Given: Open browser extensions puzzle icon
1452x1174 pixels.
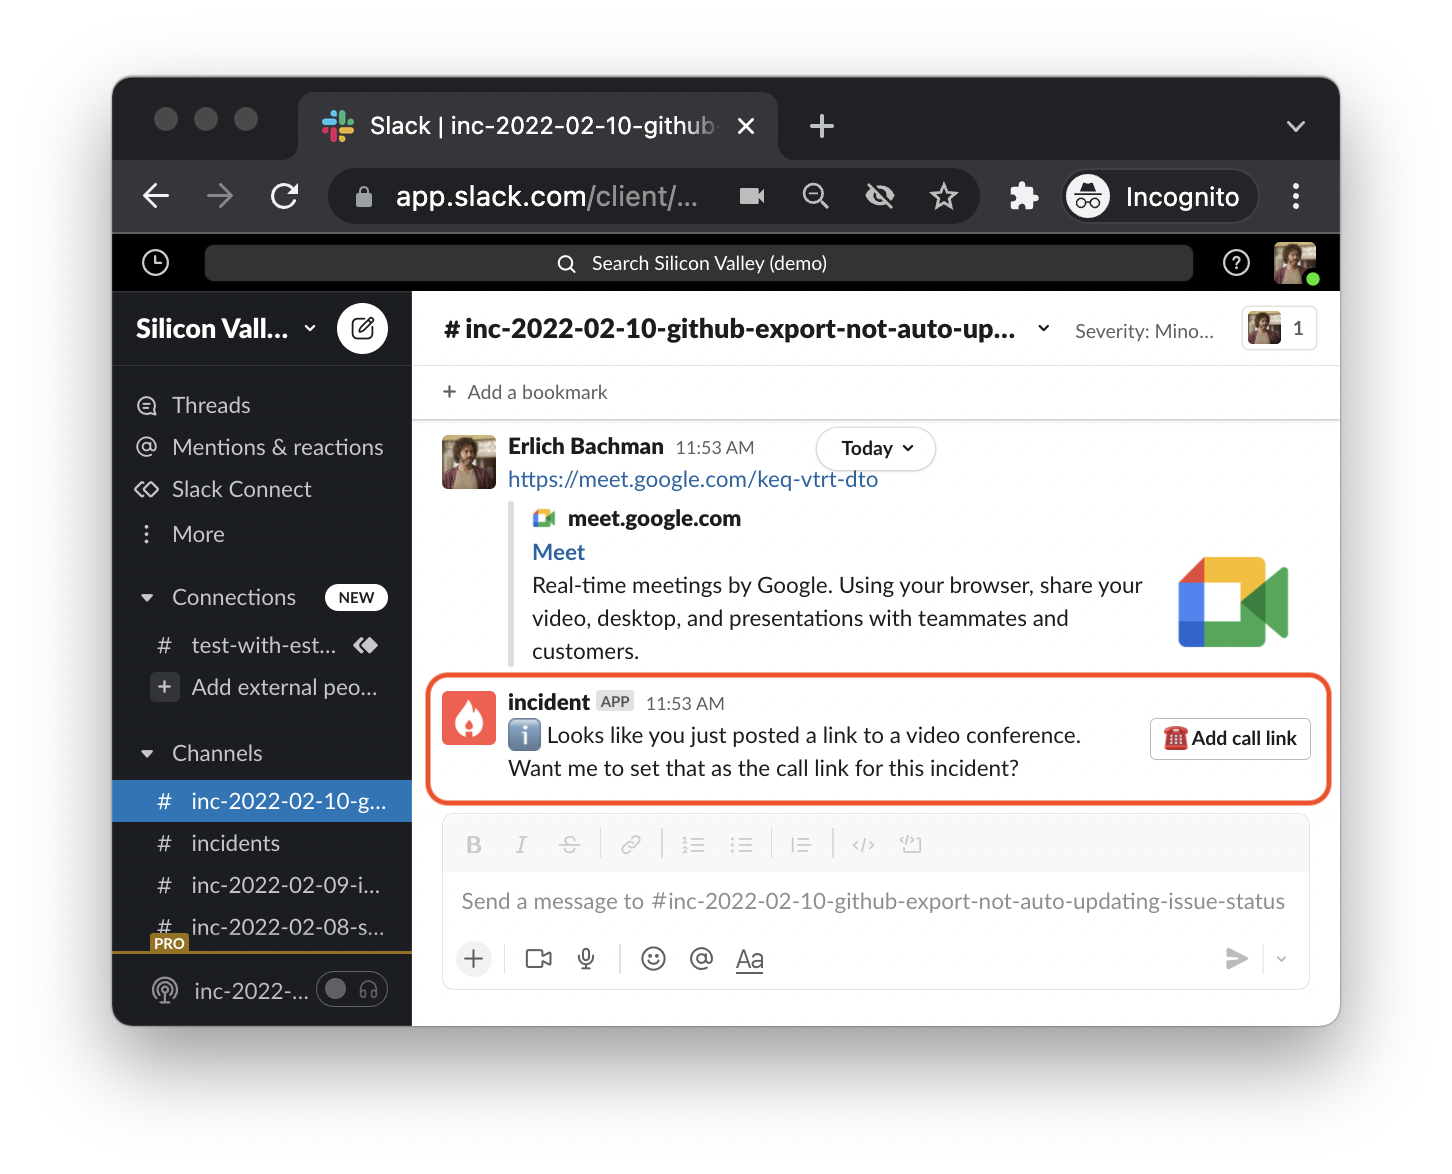Looking at the screenshot, I should click(1024, 196).
